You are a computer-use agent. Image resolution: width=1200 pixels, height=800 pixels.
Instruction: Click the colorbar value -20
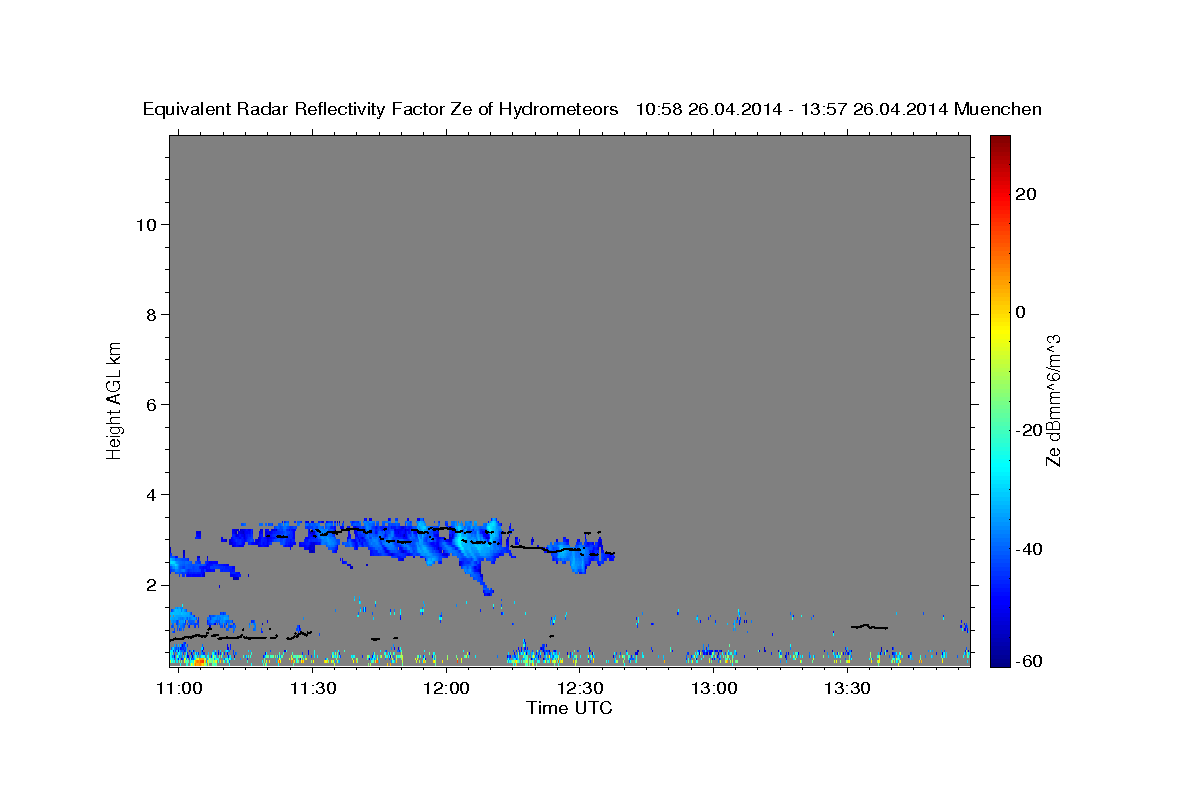pos(1029,431)
